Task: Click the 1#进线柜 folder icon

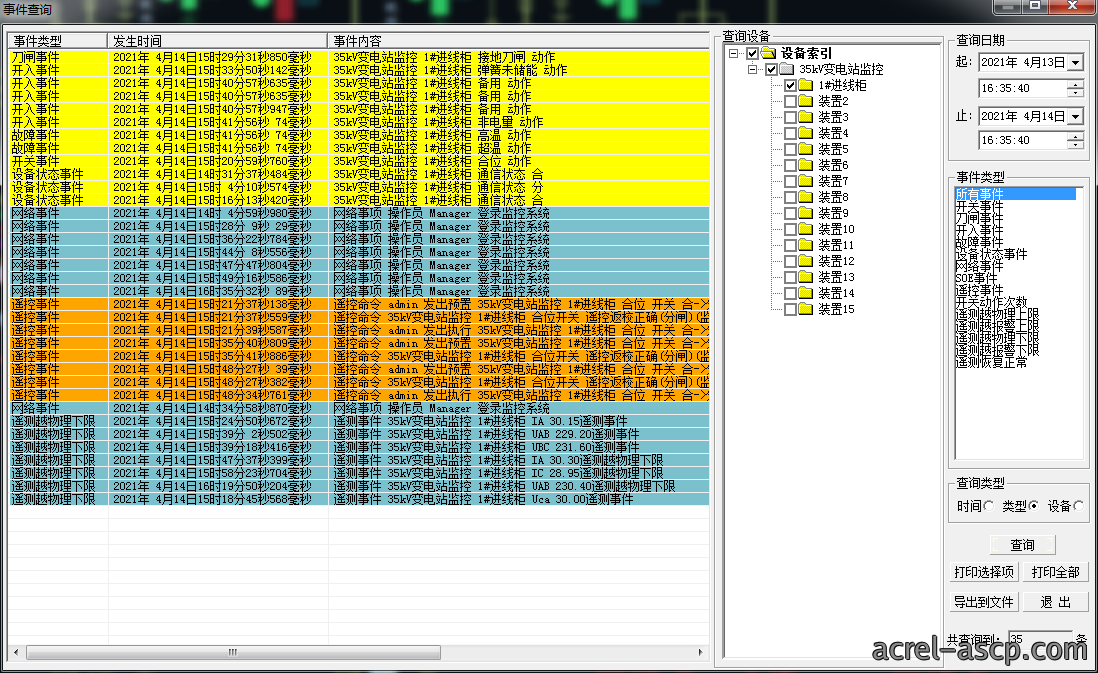Action: [806, 85]
